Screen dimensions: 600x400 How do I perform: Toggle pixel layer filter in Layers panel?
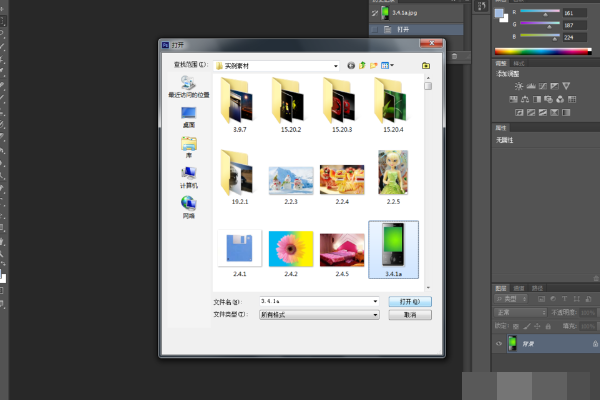[x=541, y=299]
